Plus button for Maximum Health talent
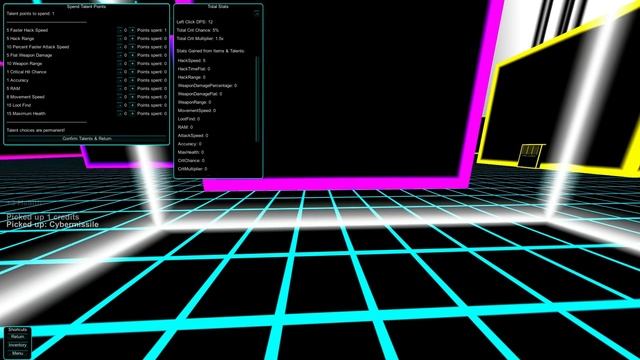Screen dimensions: 640x360 (132, 113)
